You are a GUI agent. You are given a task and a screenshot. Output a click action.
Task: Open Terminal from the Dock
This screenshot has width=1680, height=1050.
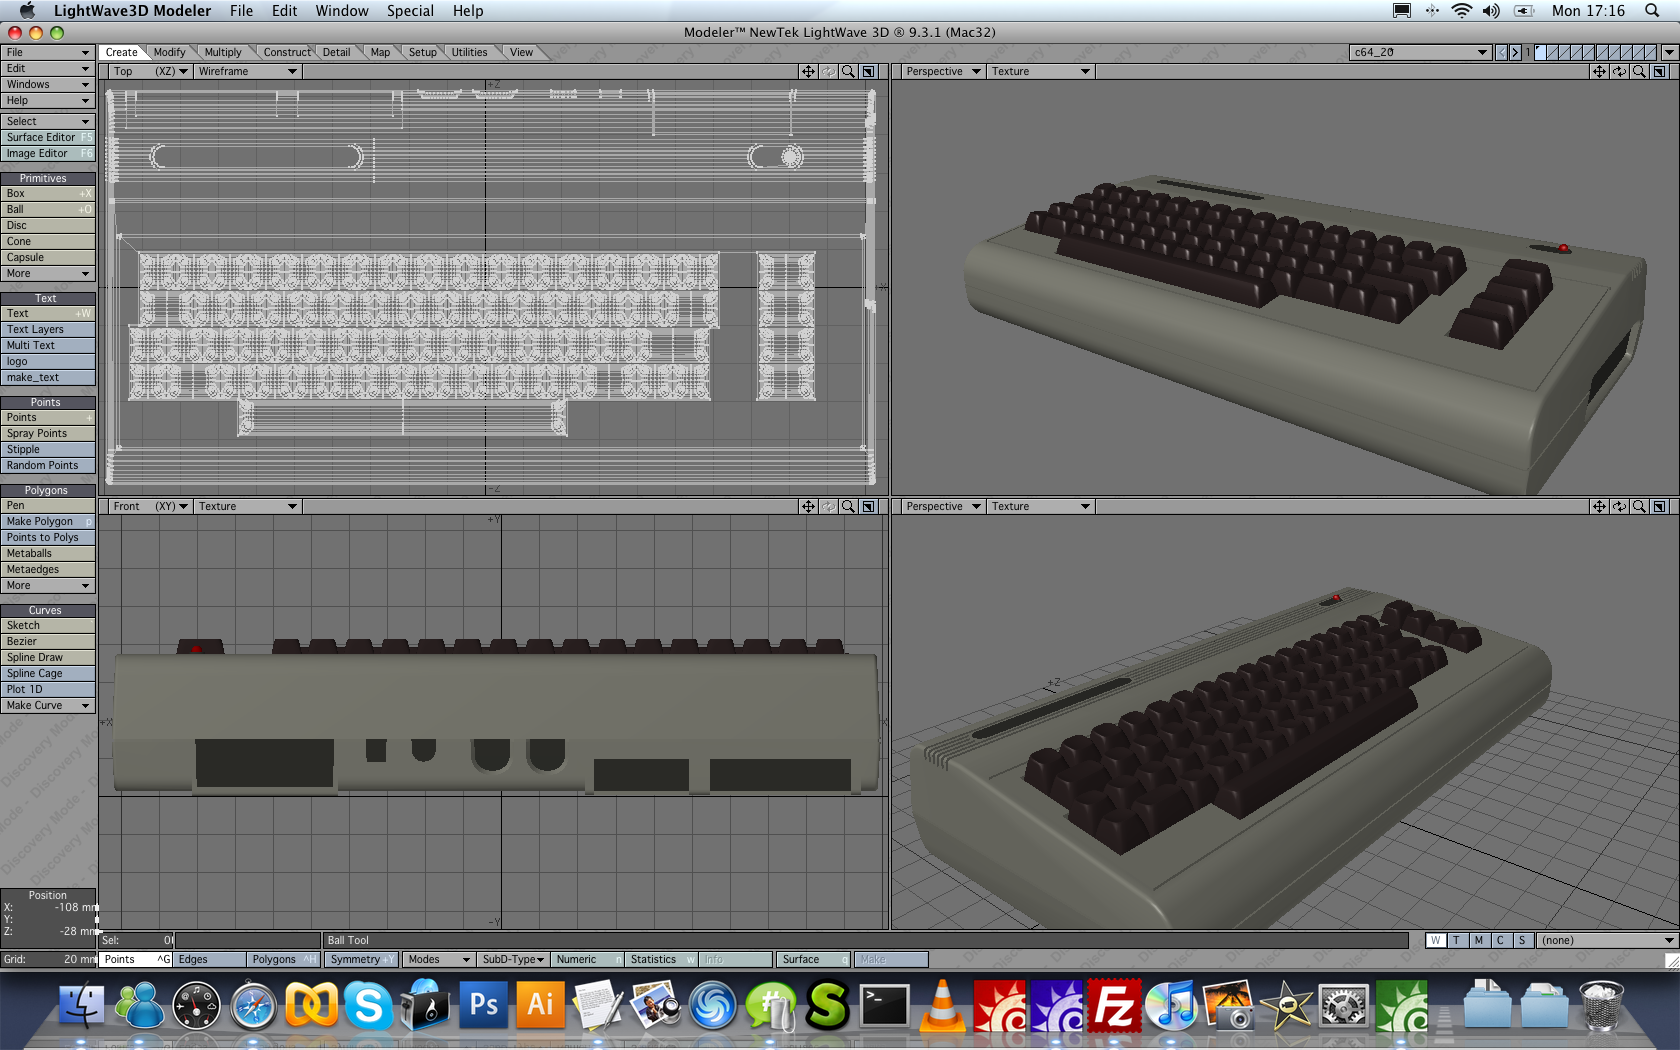click(x=885, y=1005)
